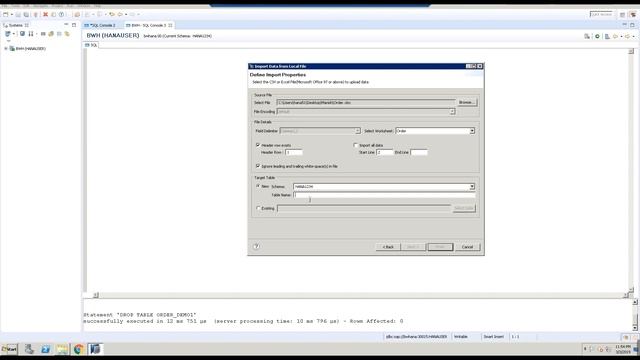640x360 pixels.
Task: Open the Schema dropdown
Action: 472,187
